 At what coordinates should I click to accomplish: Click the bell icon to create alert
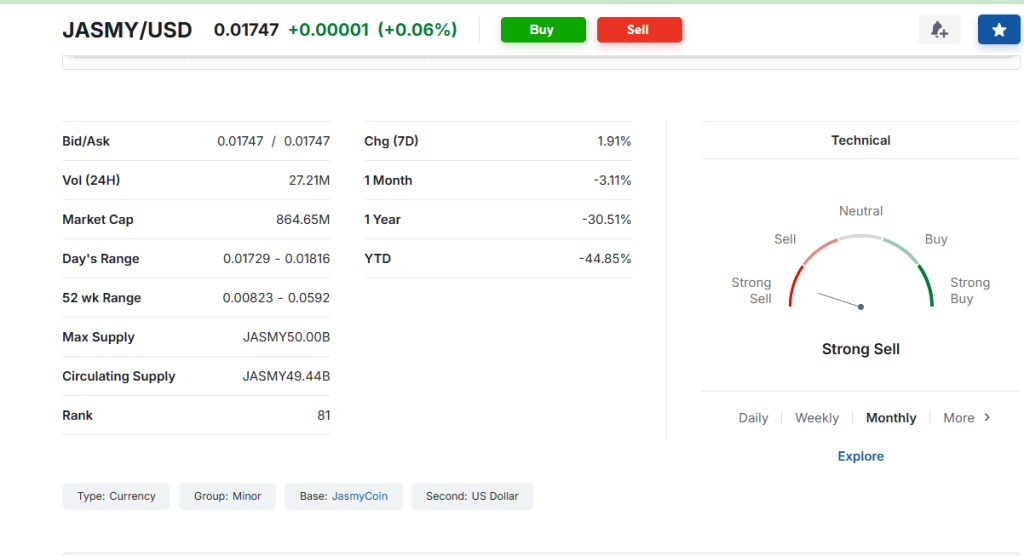[x=939, y=29]
